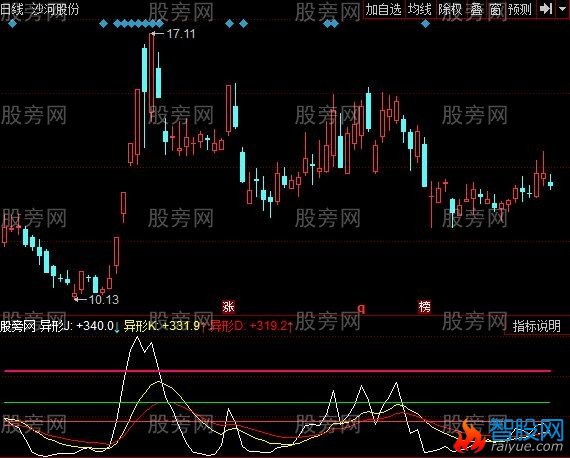The height and width of the screenshot is (458, 570).
Task: Click the 榜 info marker
Action: 425,306
